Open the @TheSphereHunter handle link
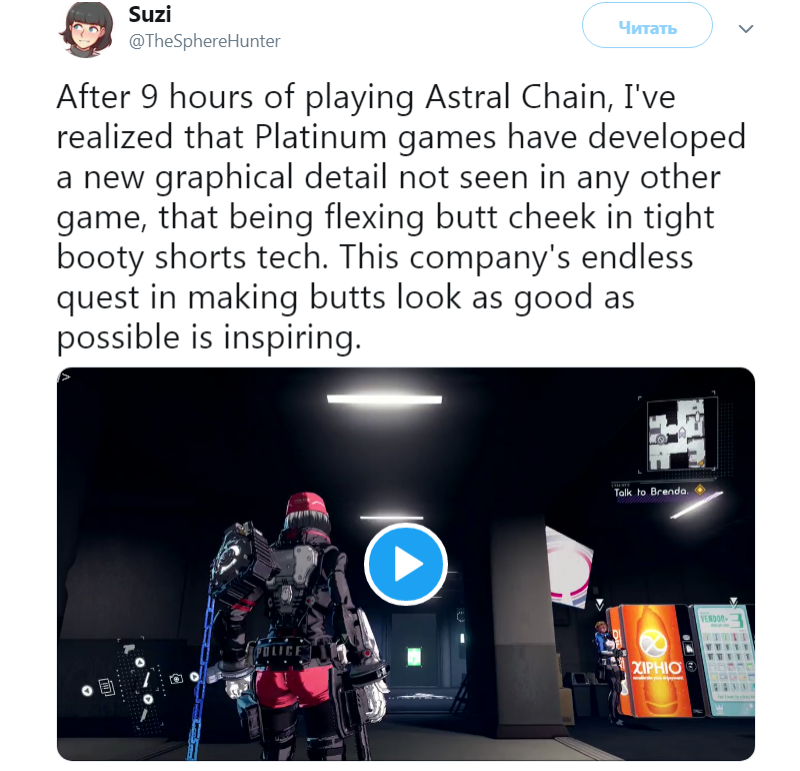This screenshot has height=771, width=800. coord(205,41)
